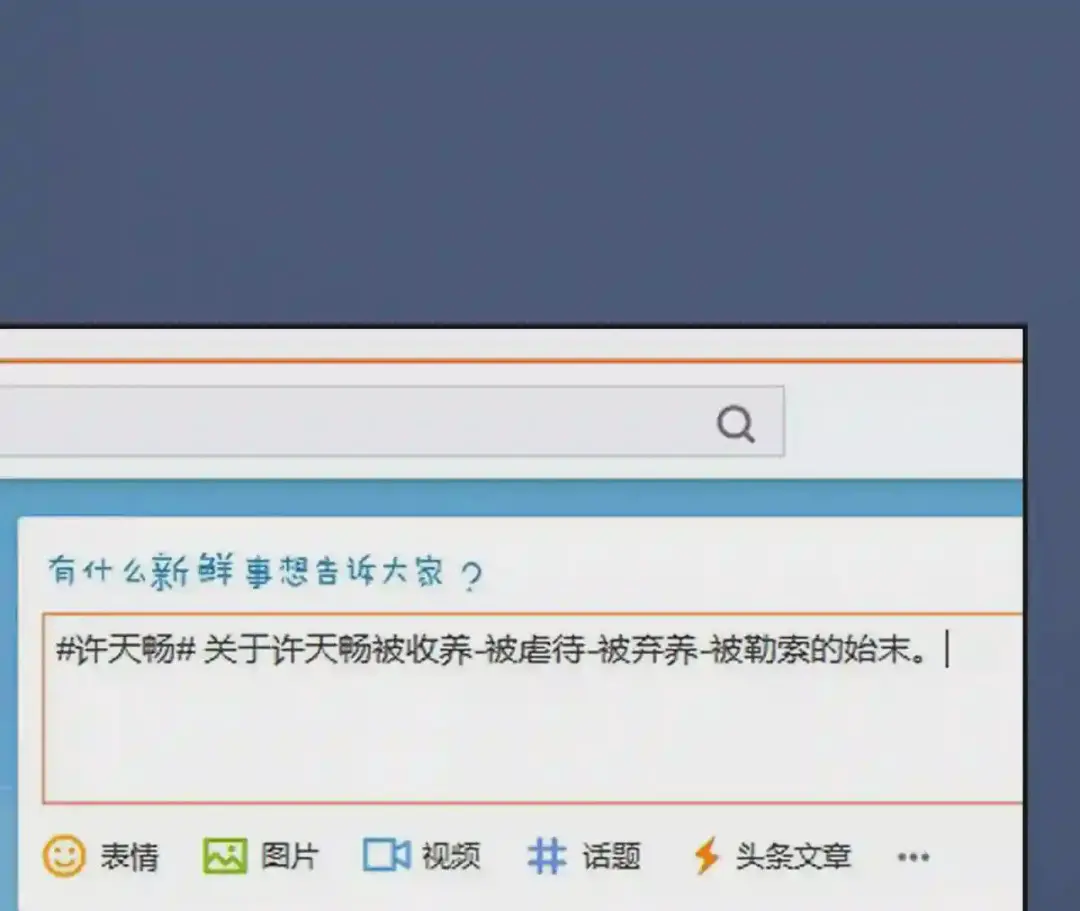Click the hashtag topic icon
Screen dimensions: 1080x911
(547, 855)
